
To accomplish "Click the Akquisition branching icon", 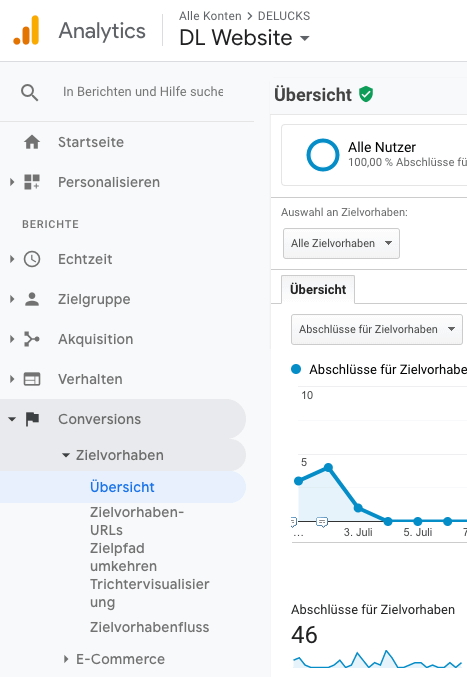I will (32, 339).
